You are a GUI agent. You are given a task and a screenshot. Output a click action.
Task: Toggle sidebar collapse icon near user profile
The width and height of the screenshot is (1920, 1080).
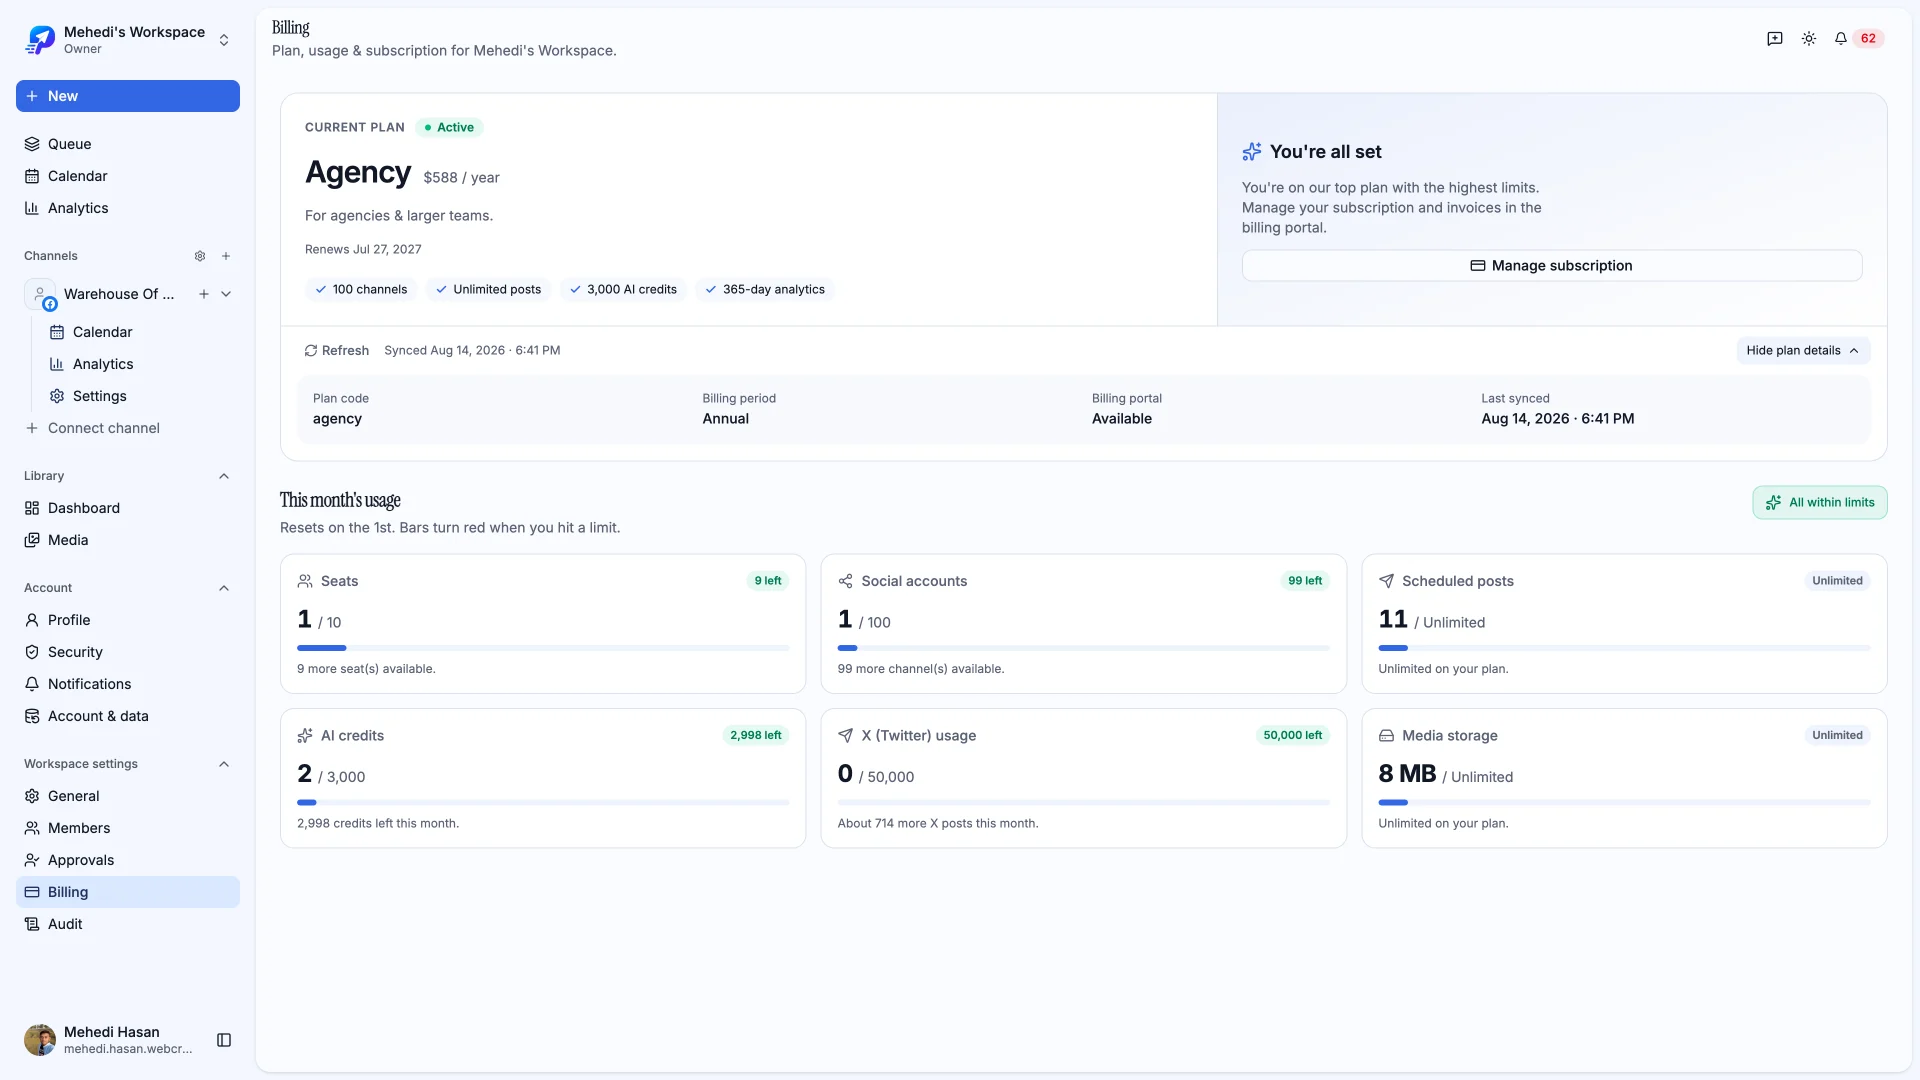[224, 1040]
